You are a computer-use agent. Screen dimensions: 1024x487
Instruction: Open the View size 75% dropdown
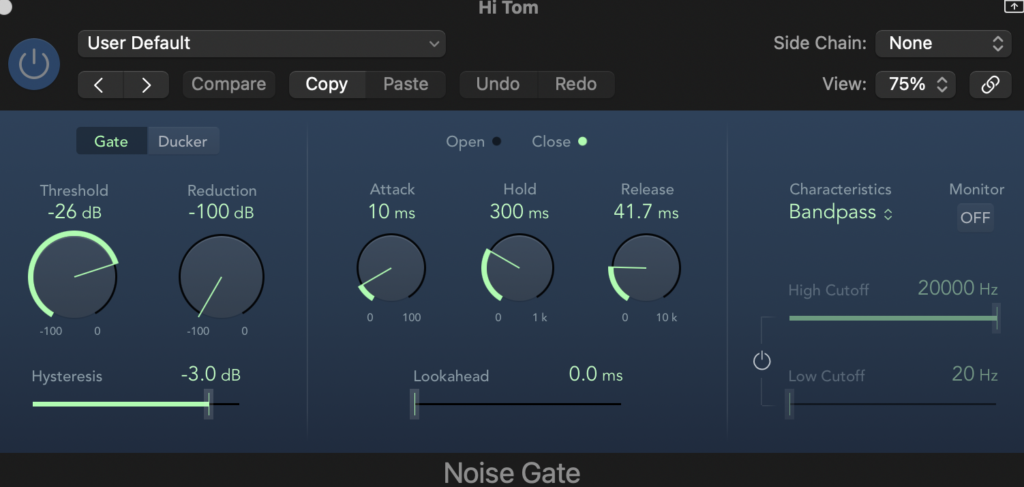coord(915,85)
